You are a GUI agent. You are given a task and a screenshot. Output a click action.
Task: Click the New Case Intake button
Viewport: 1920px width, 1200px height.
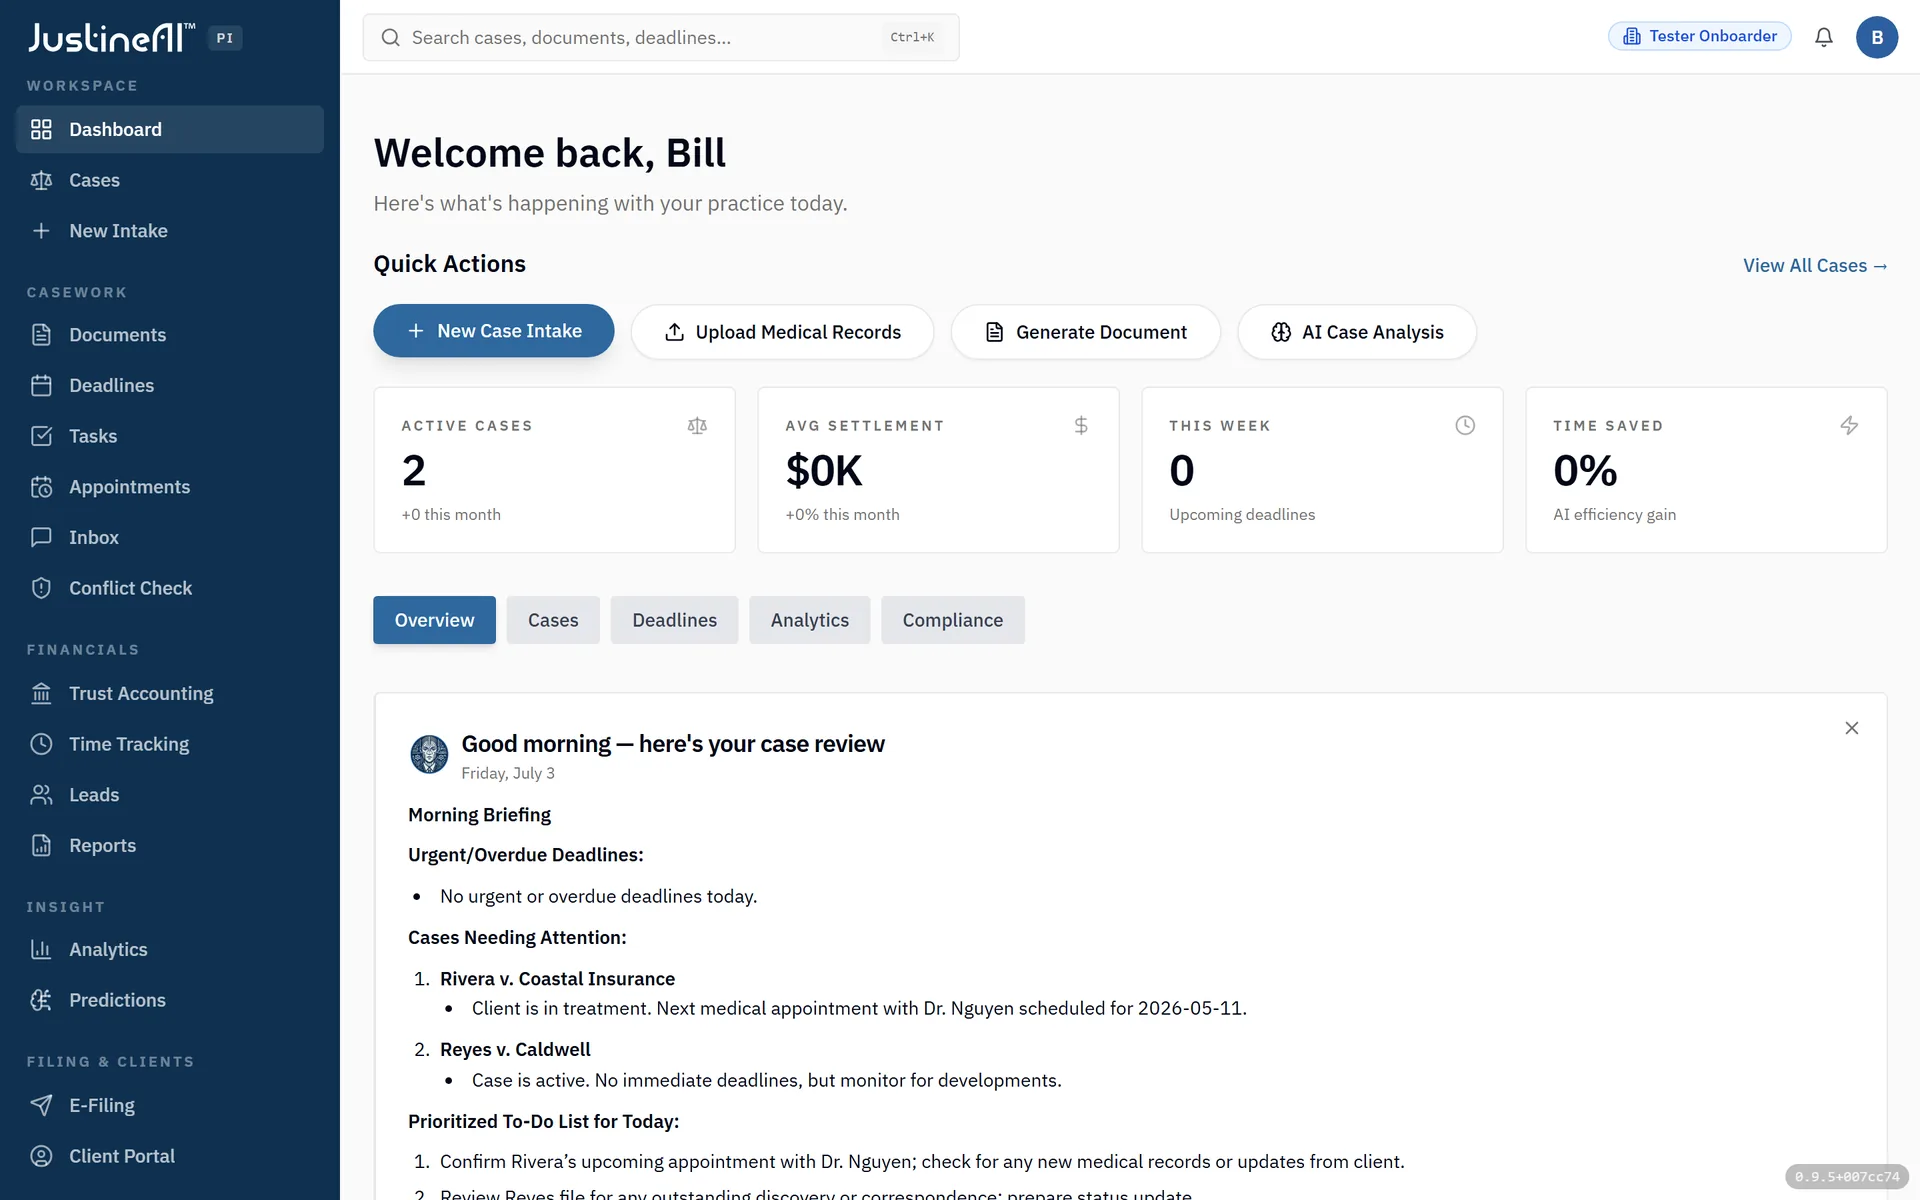[494, 331]
